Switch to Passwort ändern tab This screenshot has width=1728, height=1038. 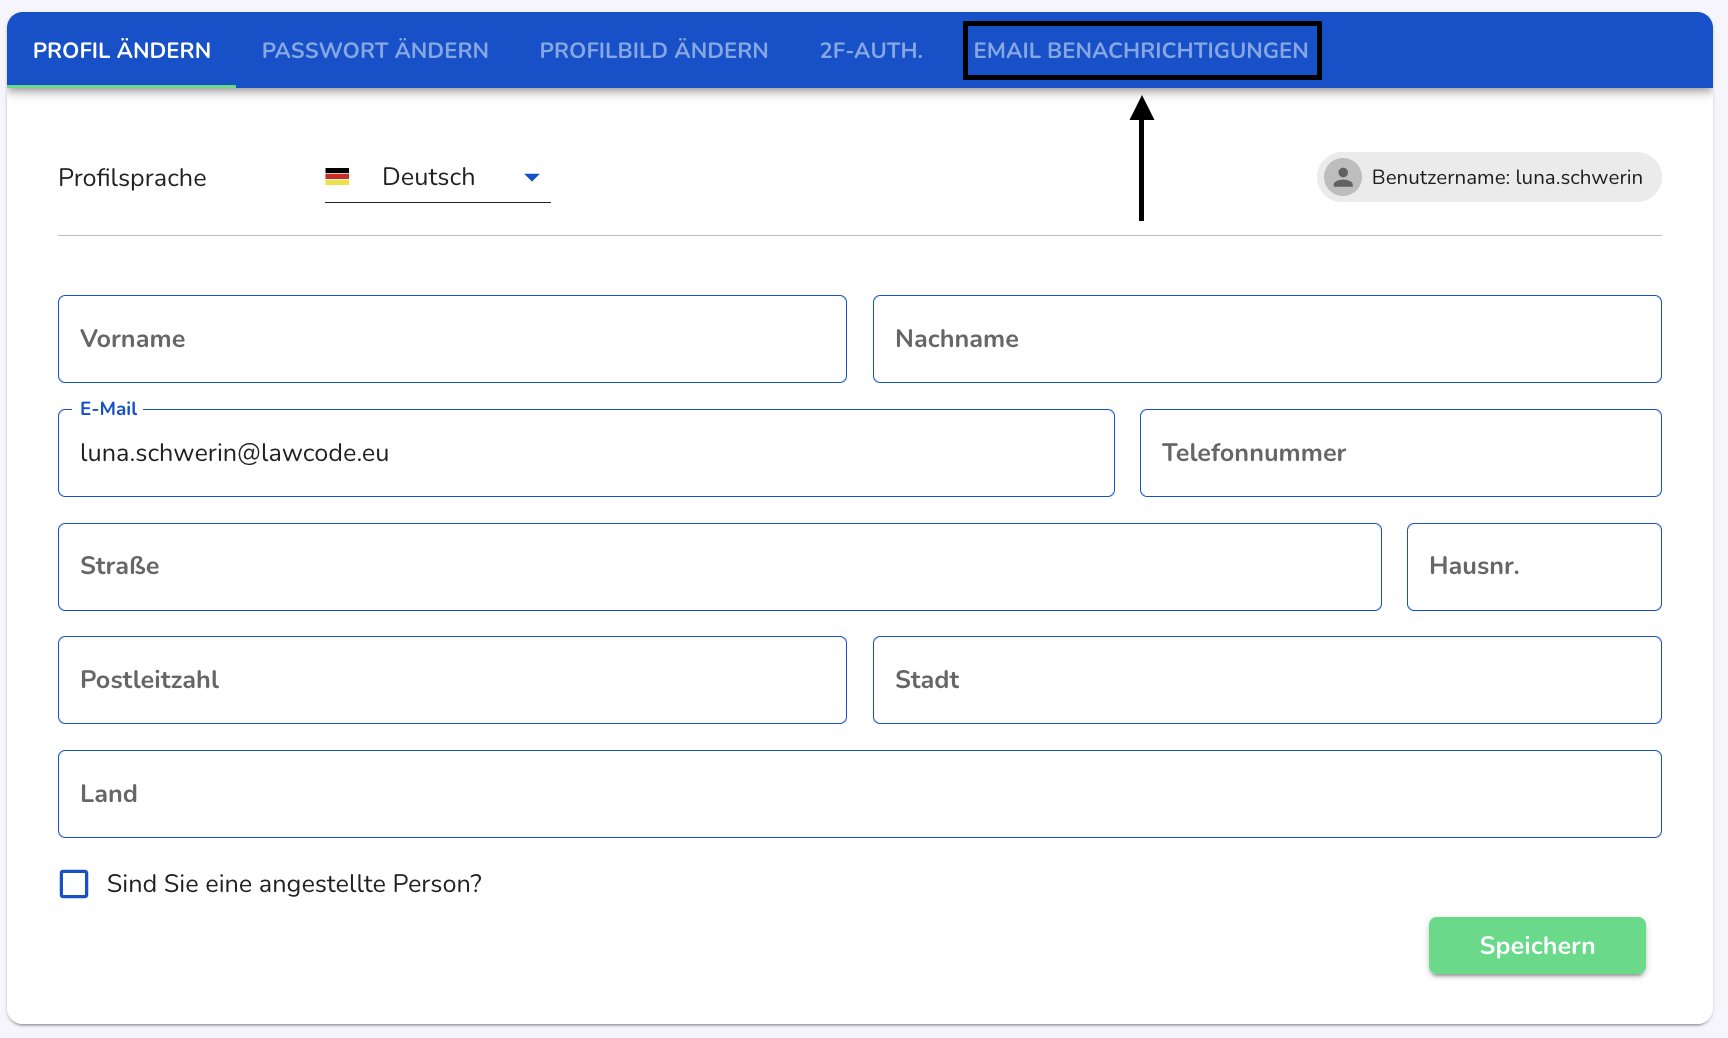tap(375, 50)
